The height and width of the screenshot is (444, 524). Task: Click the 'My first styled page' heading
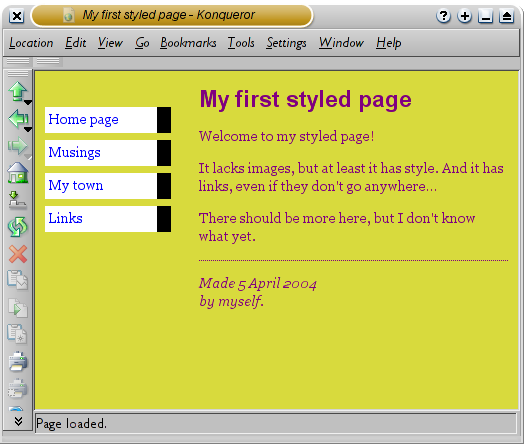305,100
